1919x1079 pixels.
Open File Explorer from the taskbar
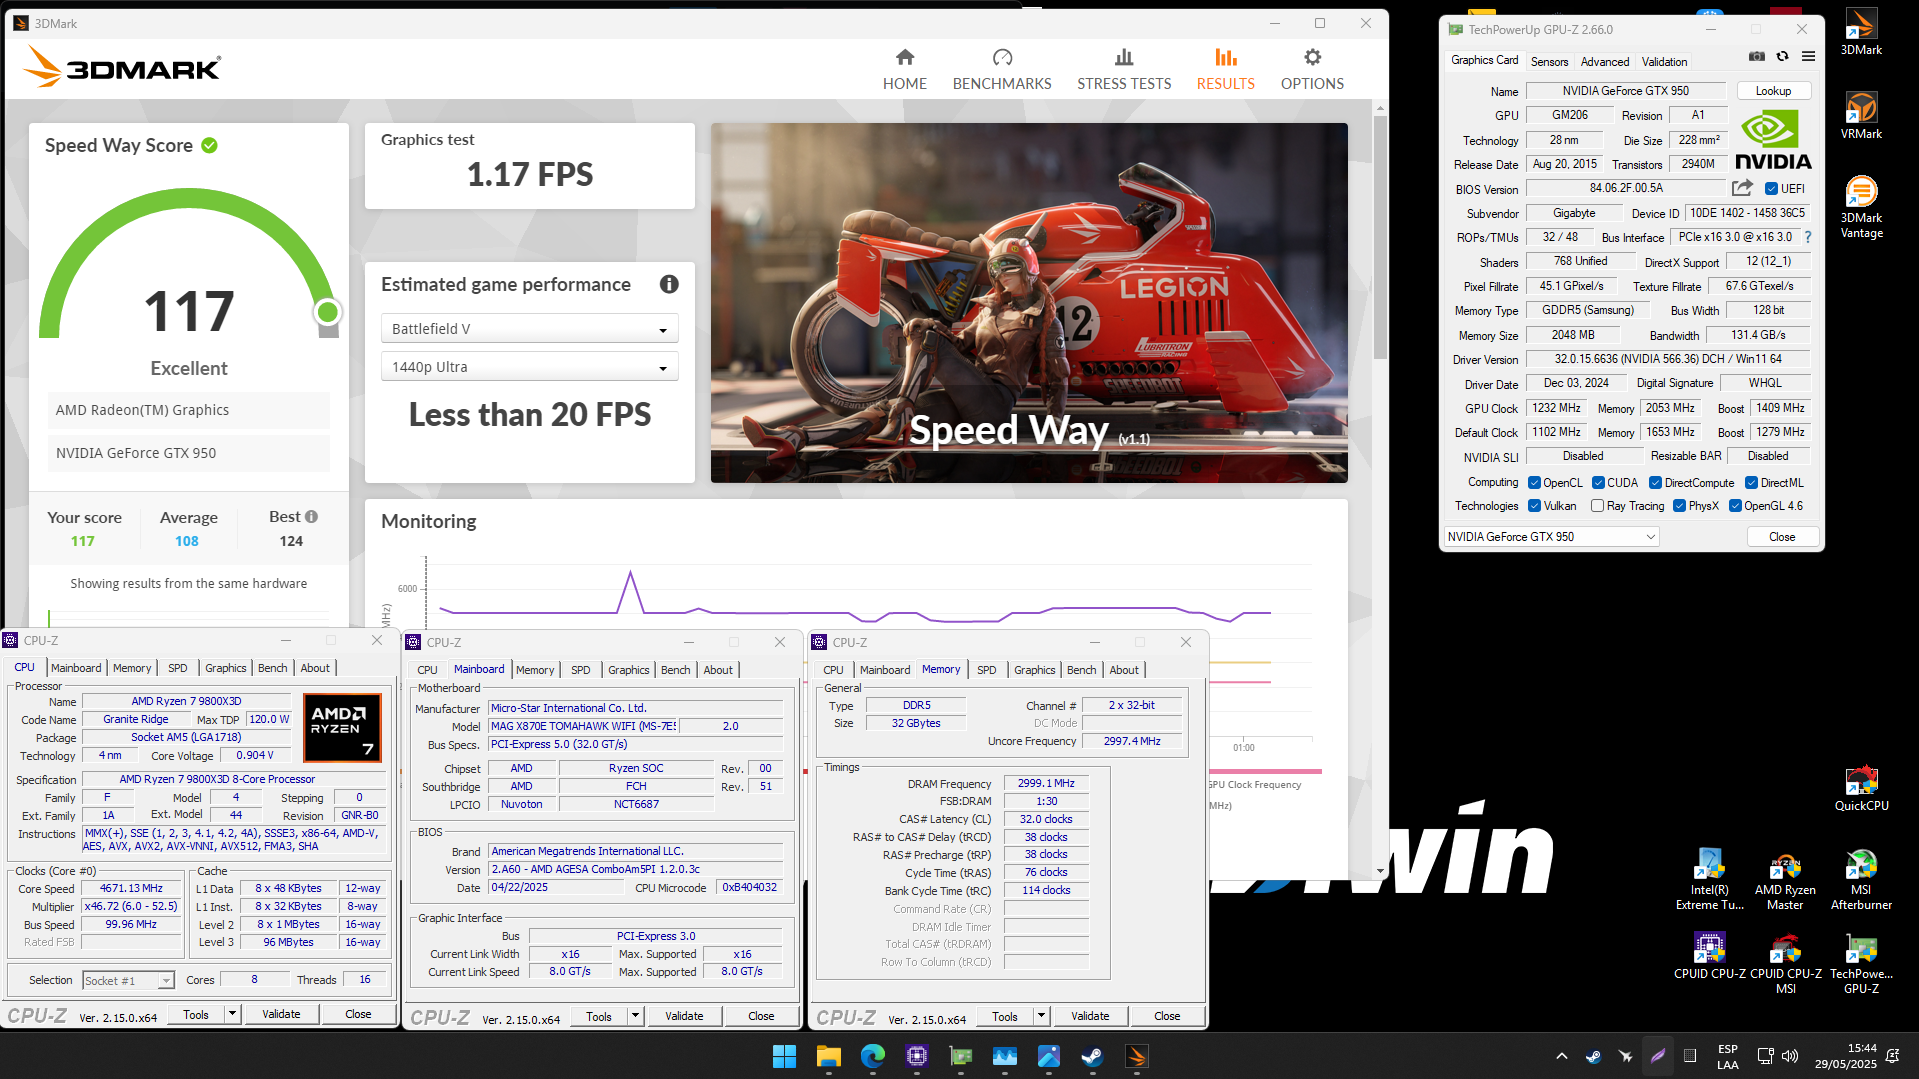tap(828, 1056)
